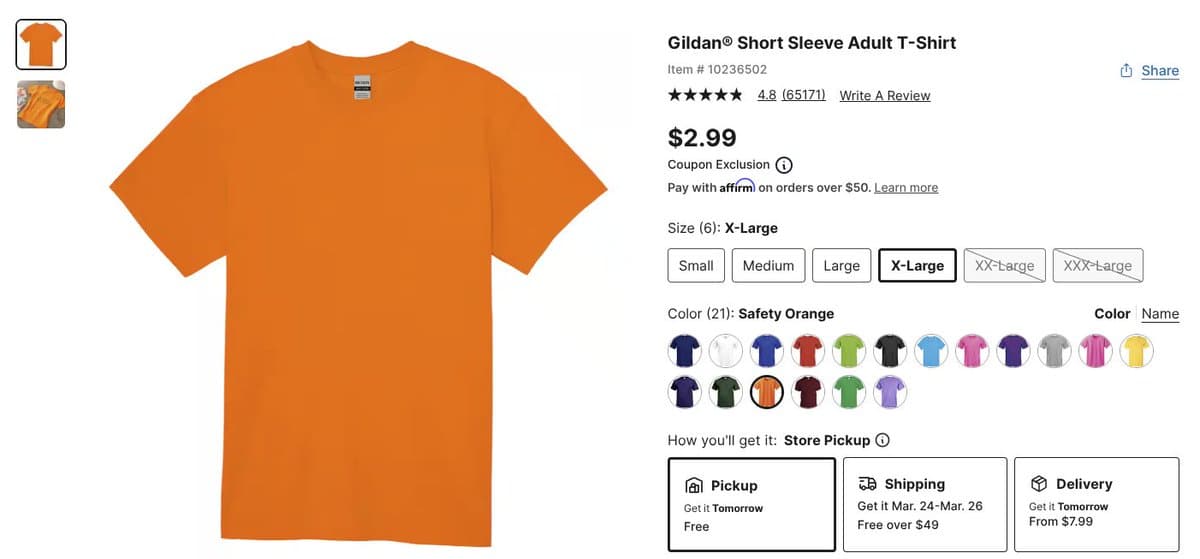Pick the black shirt color swatch
Screen dimensions: 1200x559
tap(890, 351)
